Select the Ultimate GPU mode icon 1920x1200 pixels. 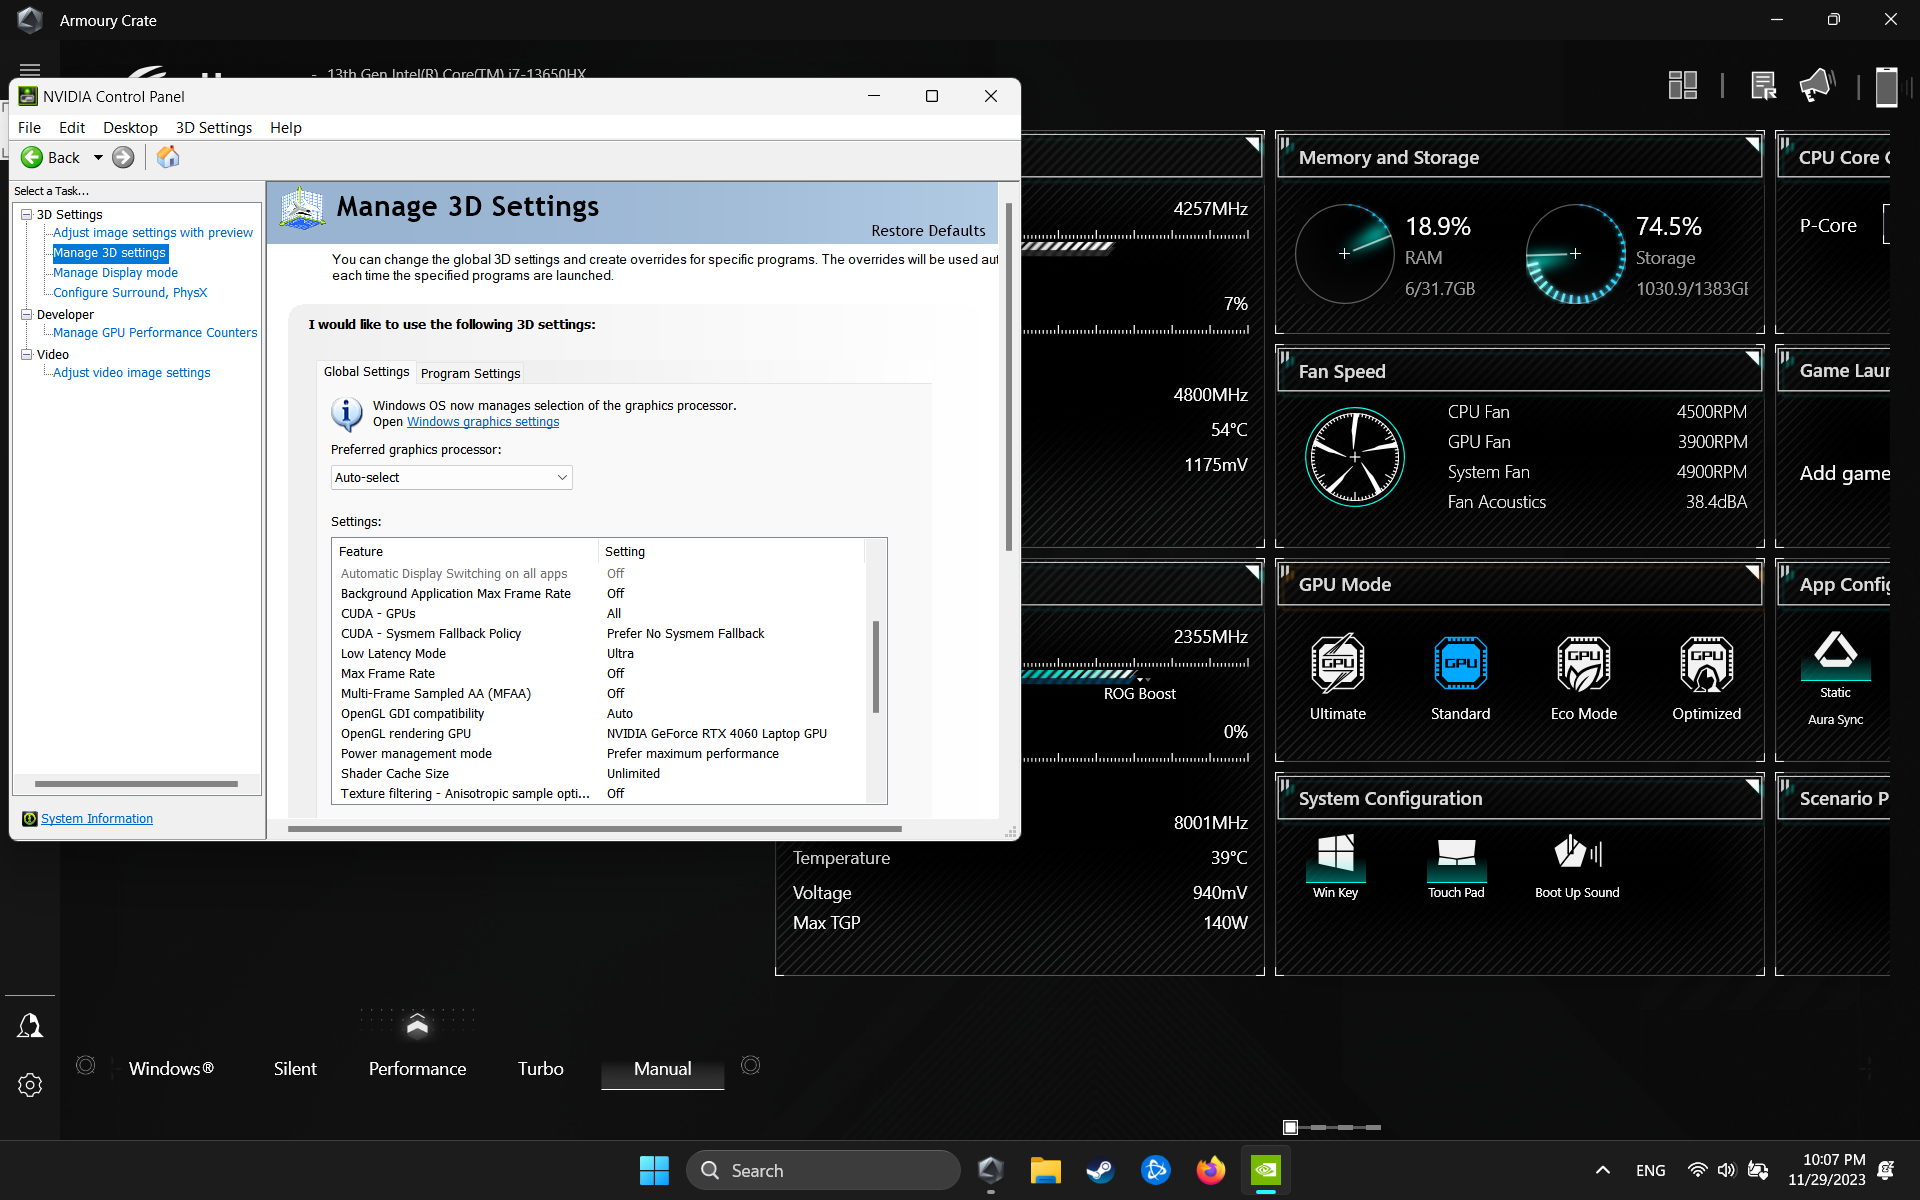pos(1337,664)
